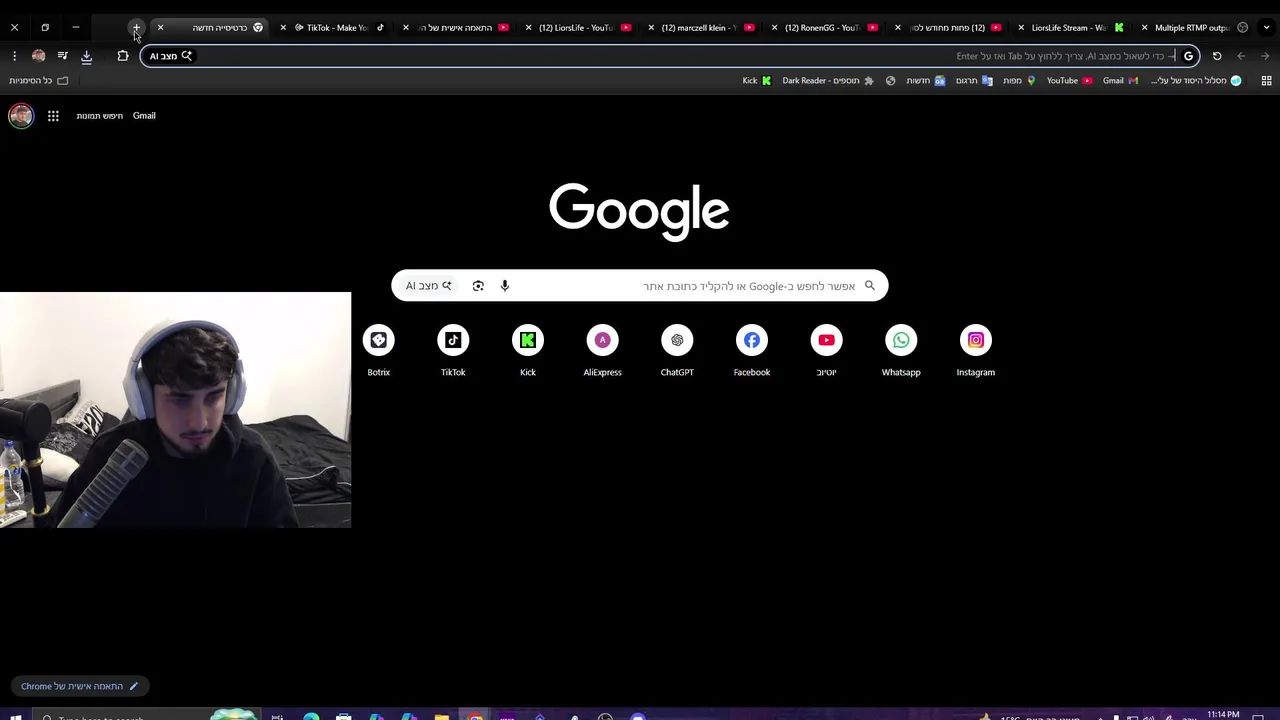The width and height of the screenshot is (1280, 720).
Task: Click the taskbar clock showing 11:14 PM
Action: (x=1223, y=715)
